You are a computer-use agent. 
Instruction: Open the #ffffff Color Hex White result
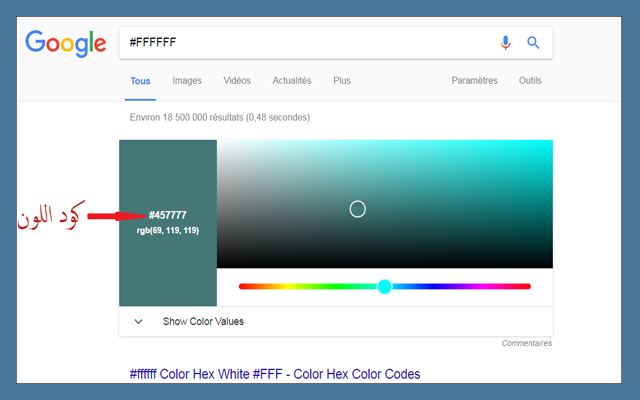275,374
